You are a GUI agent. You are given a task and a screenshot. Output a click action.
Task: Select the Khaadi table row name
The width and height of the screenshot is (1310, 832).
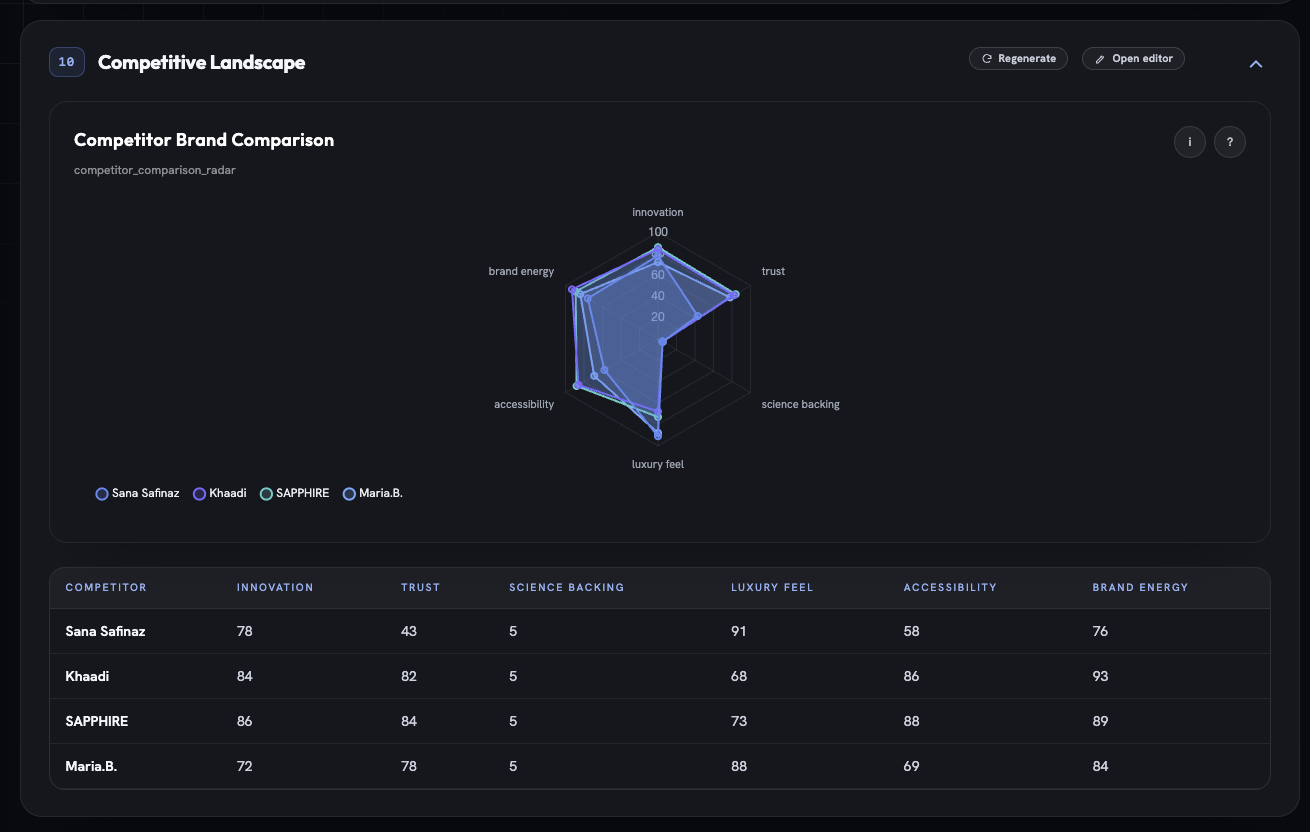(x=87, y=677)
